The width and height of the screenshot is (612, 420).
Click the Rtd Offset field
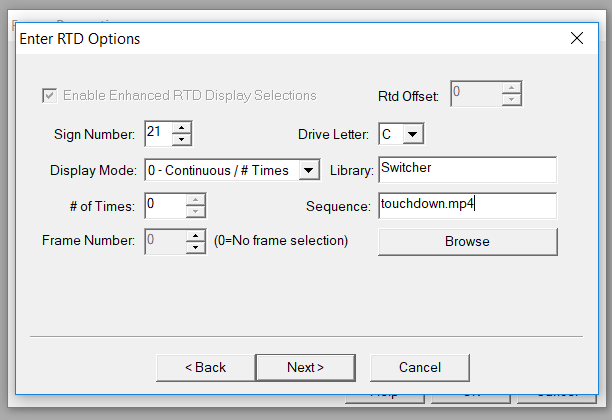click(x=476, y=94)
